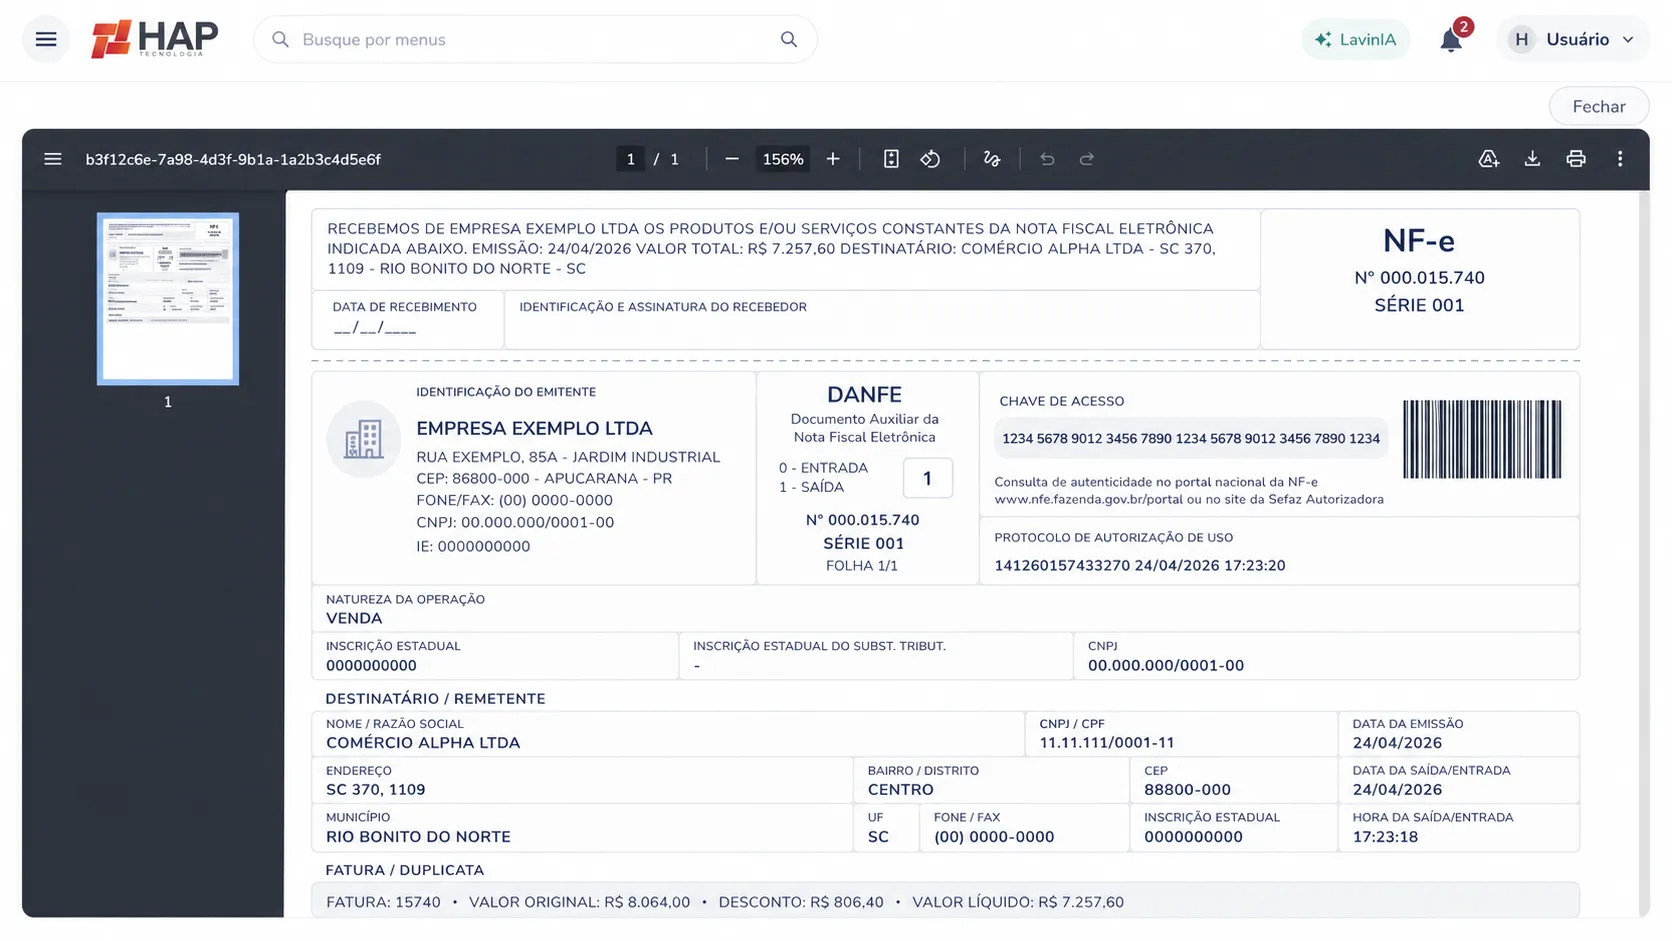
Task: Click the 'NF-e' heading
Action: tap(1419, 241)
